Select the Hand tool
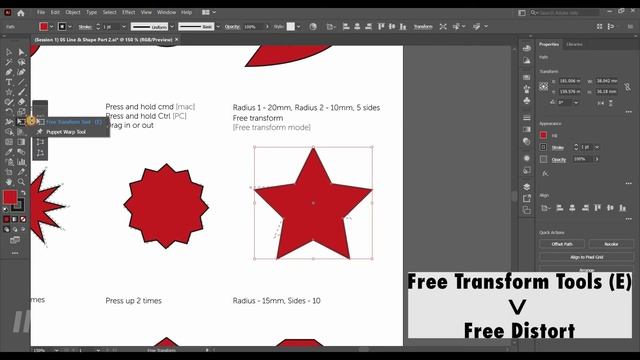640x360 pixels. [x=9, y=182]
